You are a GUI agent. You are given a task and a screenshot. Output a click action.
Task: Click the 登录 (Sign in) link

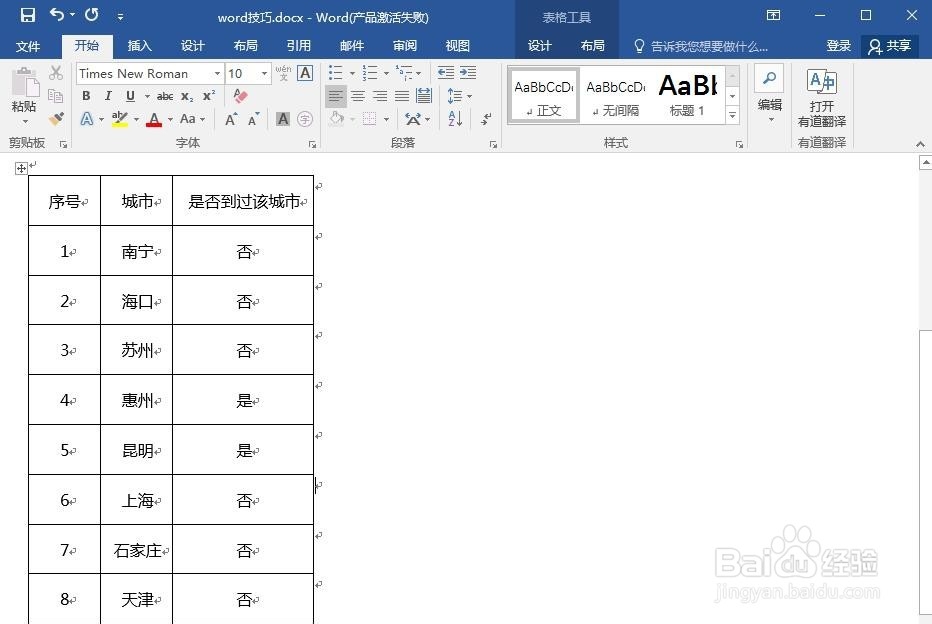click(x=838, y=45)
